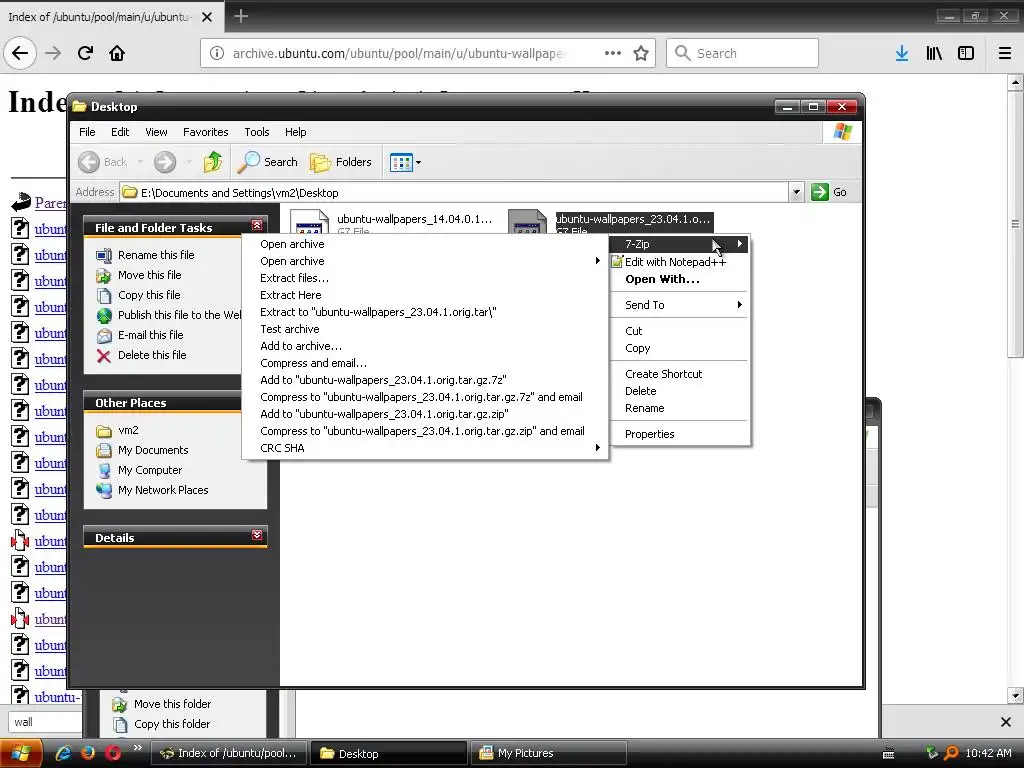Screen dimensions: 1024x768
Task: Close Firefox find bar with X
Action: tap(1006, 722)
